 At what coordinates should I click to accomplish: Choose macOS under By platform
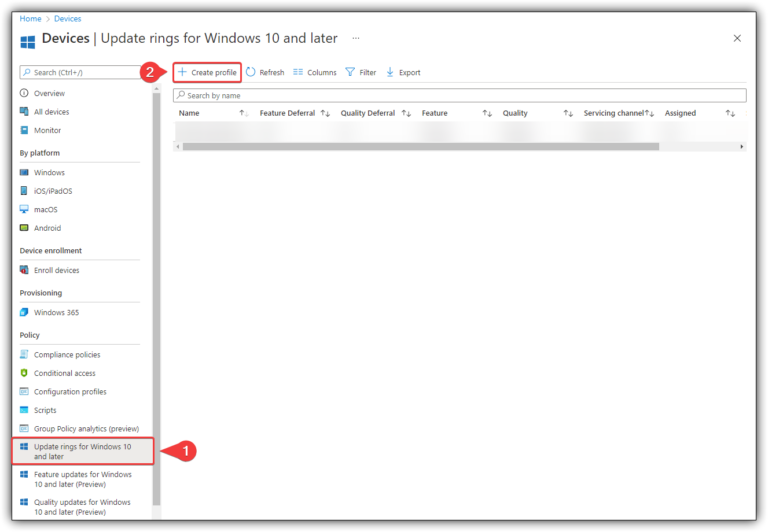46,209
